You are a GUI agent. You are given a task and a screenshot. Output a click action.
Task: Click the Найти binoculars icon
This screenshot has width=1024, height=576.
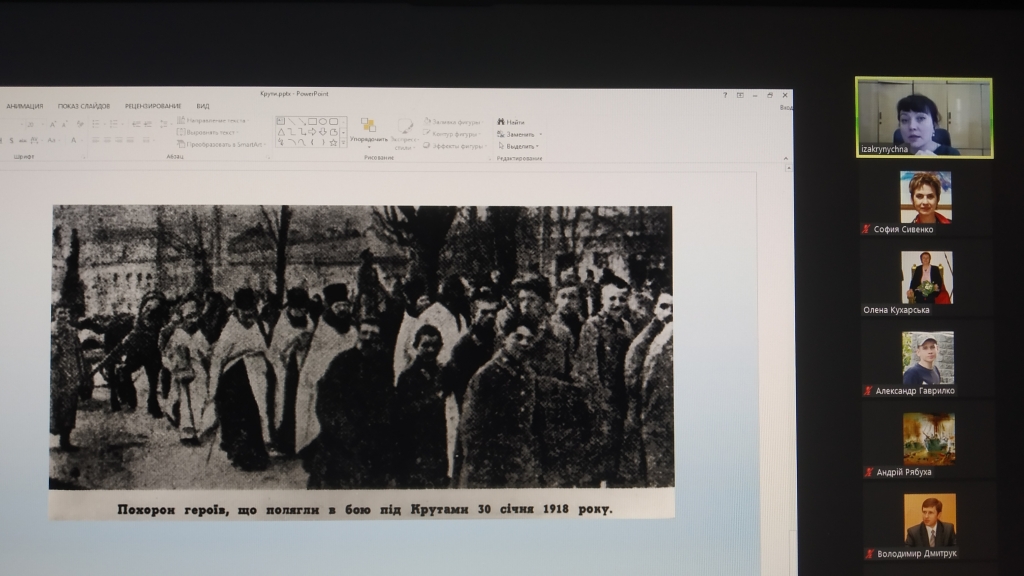[501, 122]
